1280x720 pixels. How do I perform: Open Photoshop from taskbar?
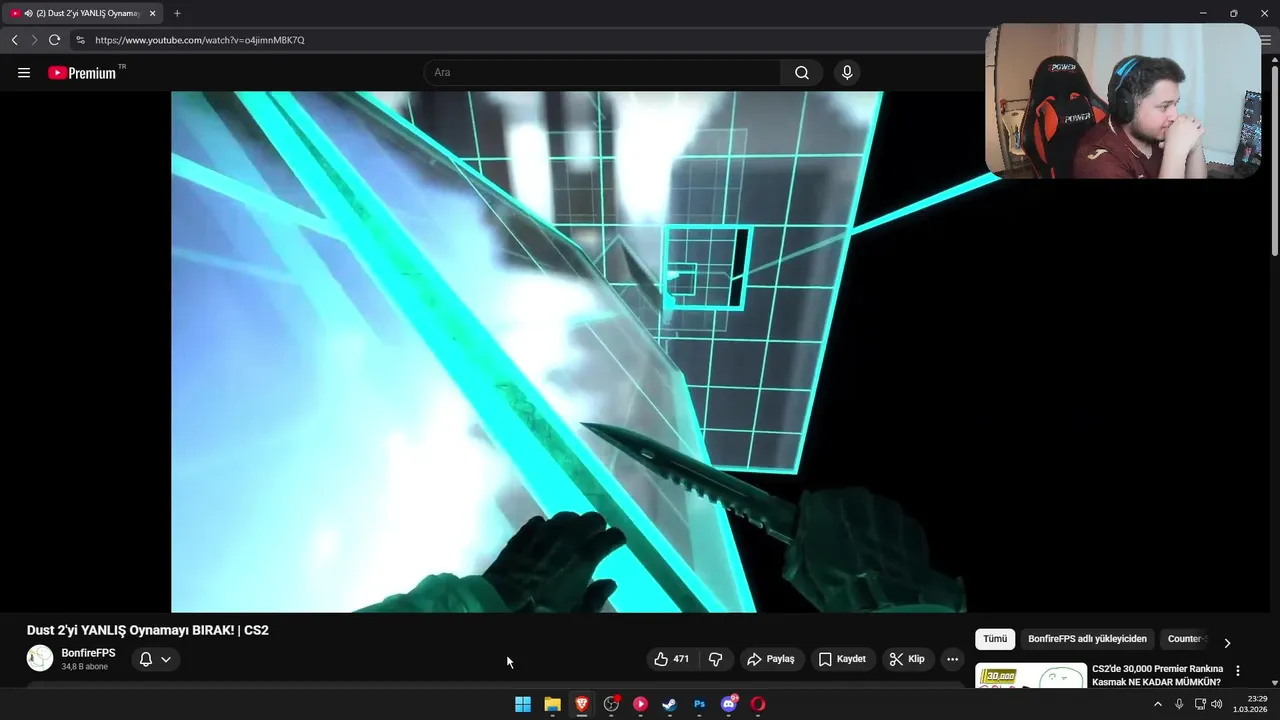coord(699,704)
